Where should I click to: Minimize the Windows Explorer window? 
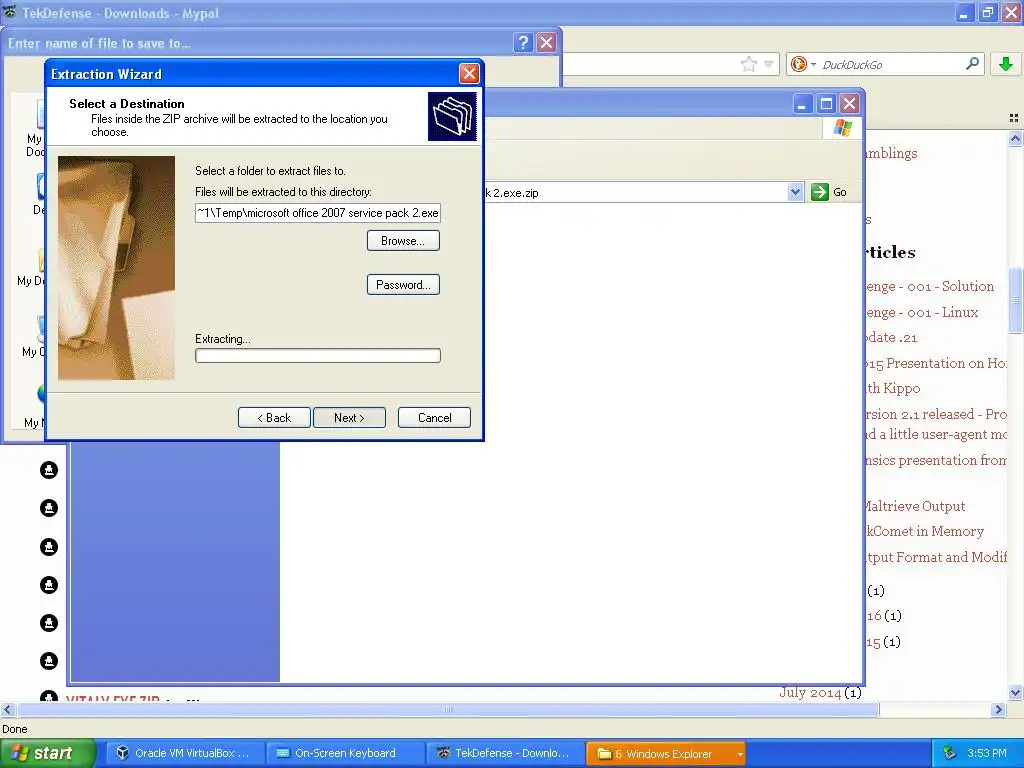[803, 104]
